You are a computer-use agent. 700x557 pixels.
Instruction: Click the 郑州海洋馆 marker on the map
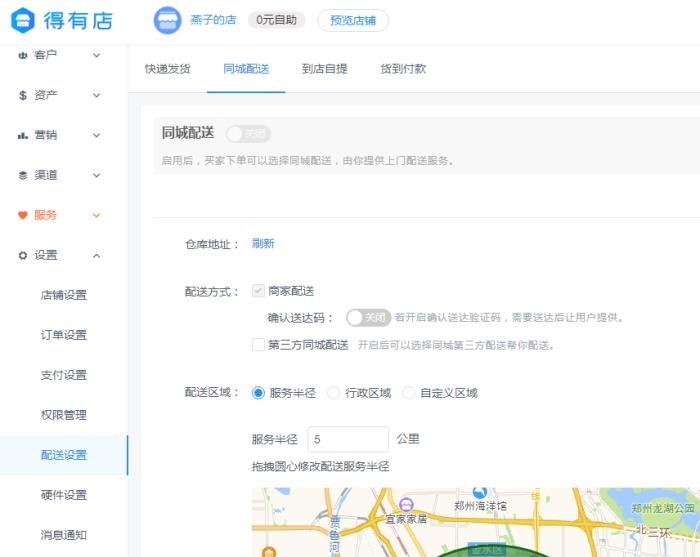[x=480, y=492]
